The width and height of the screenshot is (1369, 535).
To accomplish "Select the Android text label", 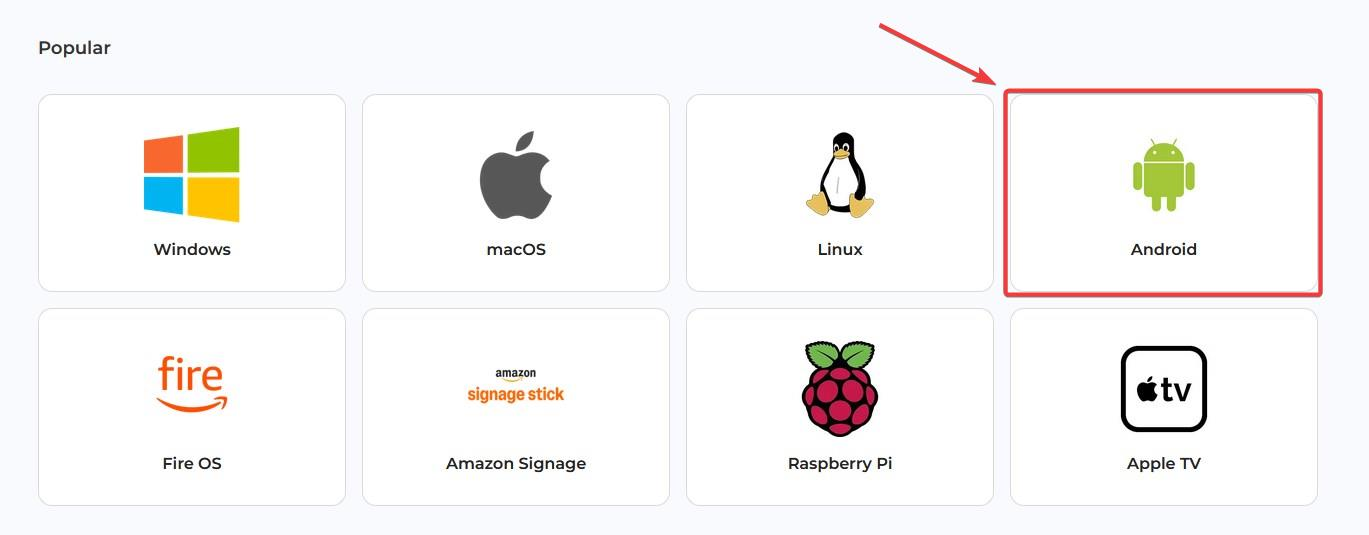I will click(1163, 250).
